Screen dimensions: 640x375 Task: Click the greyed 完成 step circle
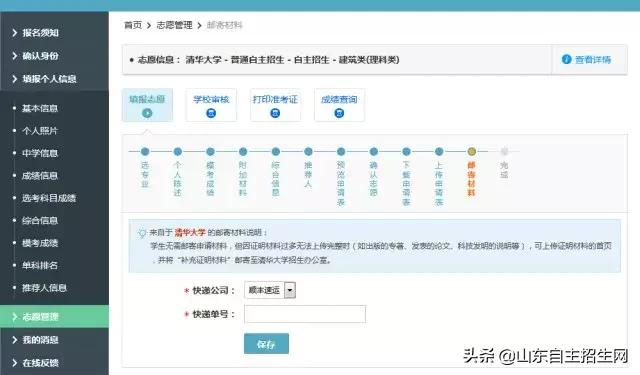tap(504, 151)
